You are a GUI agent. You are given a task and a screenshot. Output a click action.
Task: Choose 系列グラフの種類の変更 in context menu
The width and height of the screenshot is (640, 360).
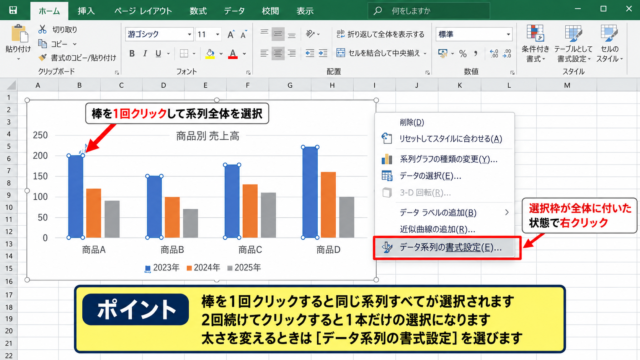point(444,159)
